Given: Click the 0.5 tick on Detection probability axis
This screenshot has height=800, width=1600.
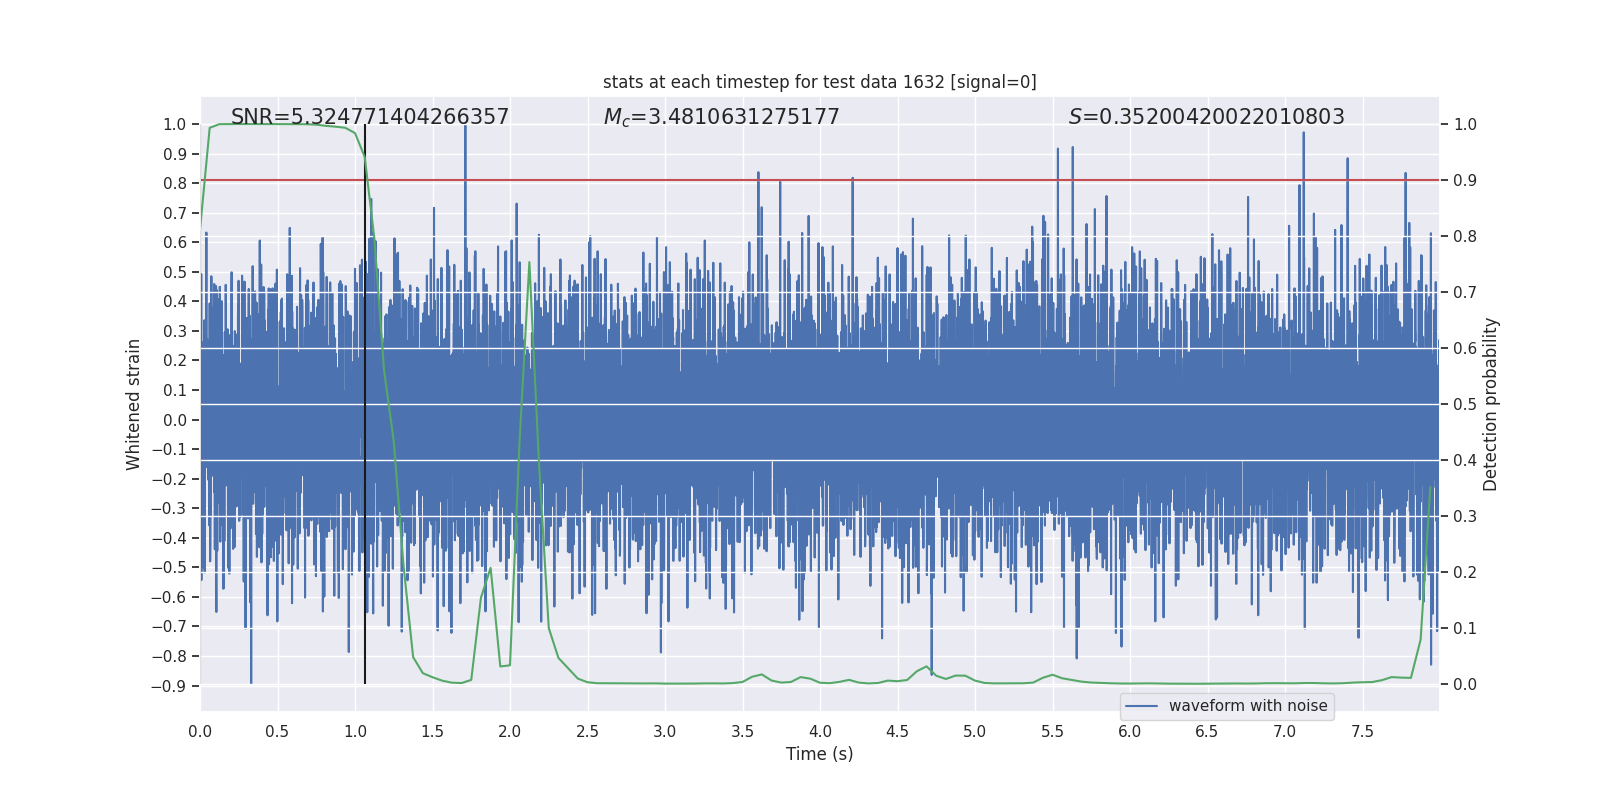Looking at the screenshot, I should 1465,404.
